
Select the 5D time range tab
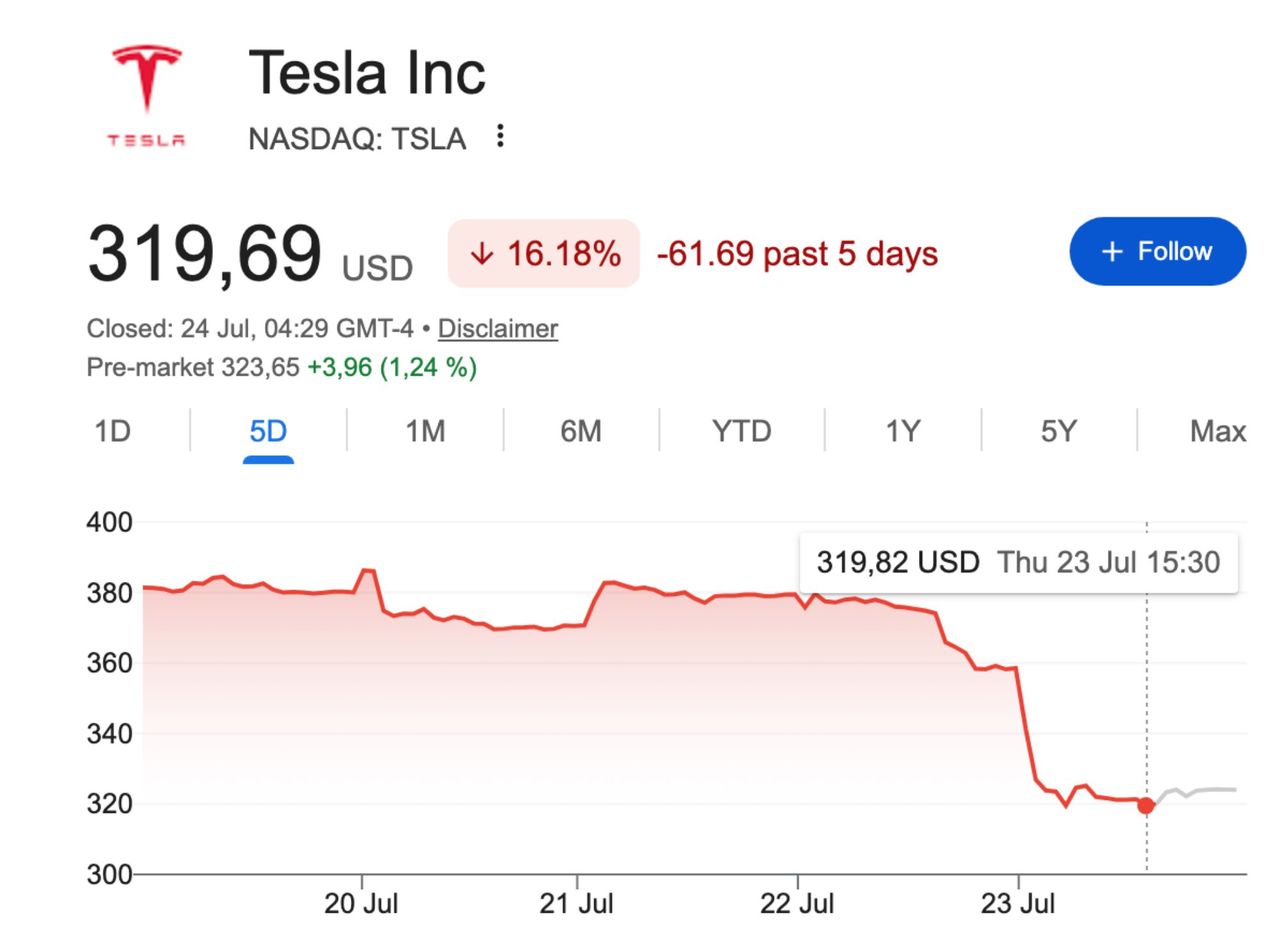pos(268,431)
